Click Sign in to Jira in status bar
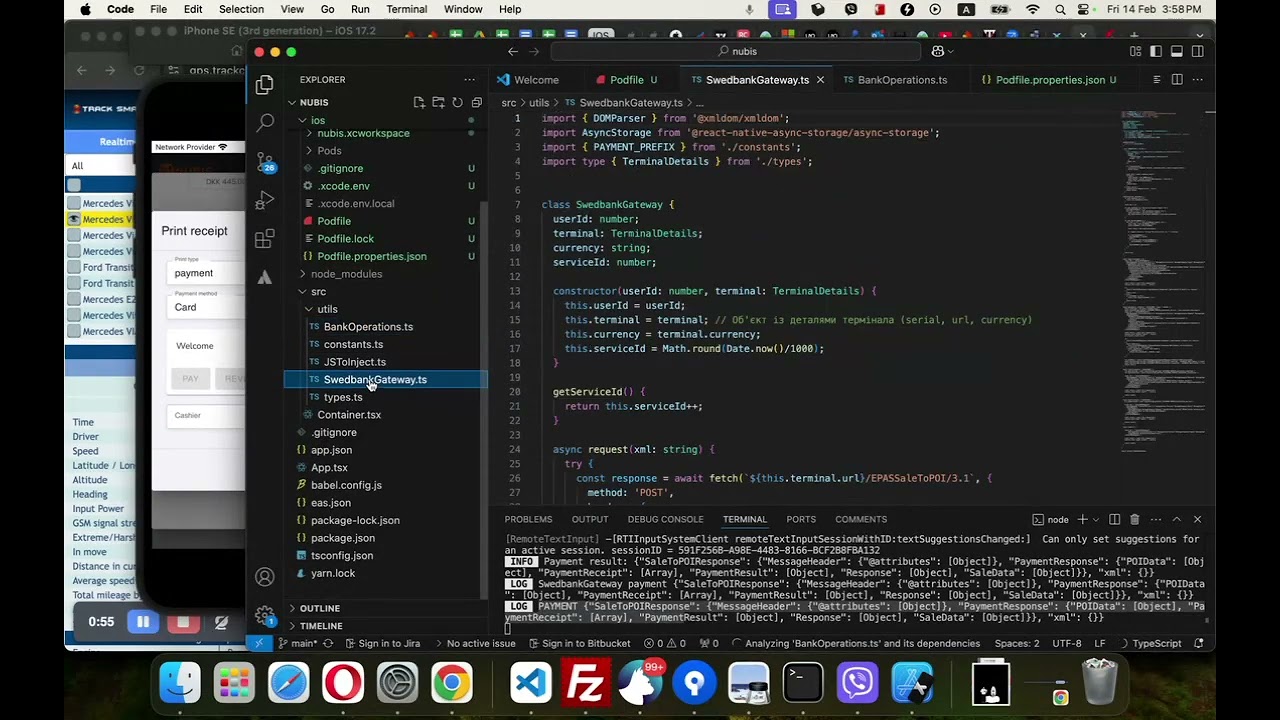 (x=382, y=644)
